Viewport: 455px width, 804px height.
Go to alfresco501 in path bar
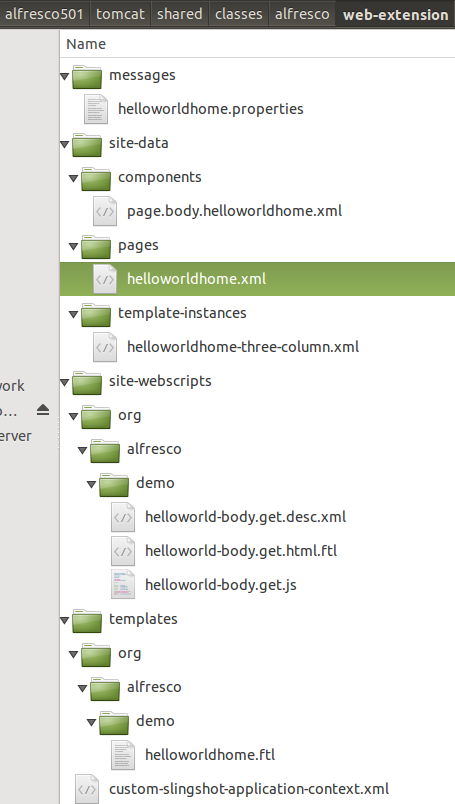tap(45, 14)
